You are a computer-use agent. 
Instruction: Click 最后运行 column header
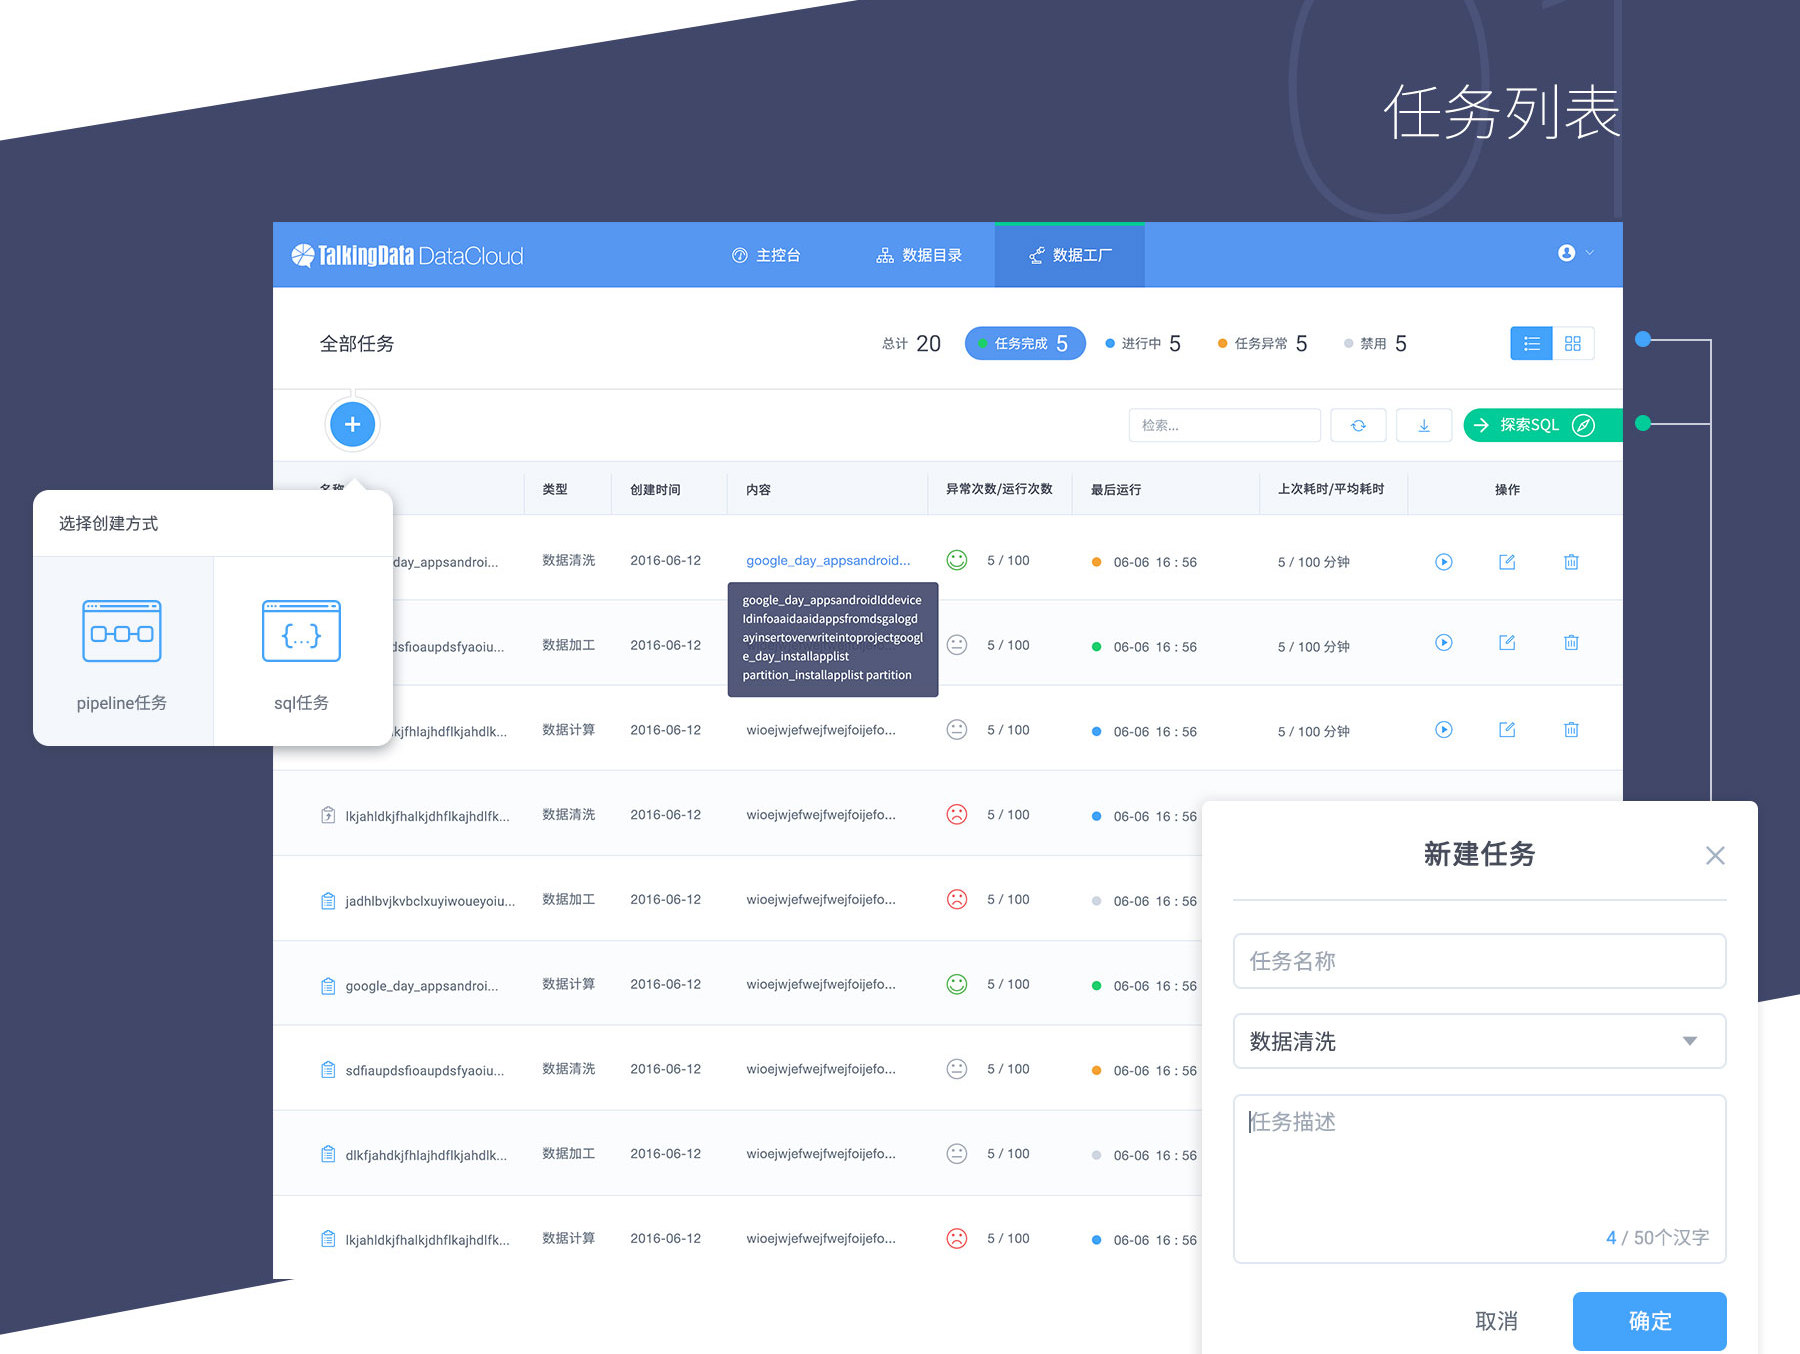(1115, 489)
